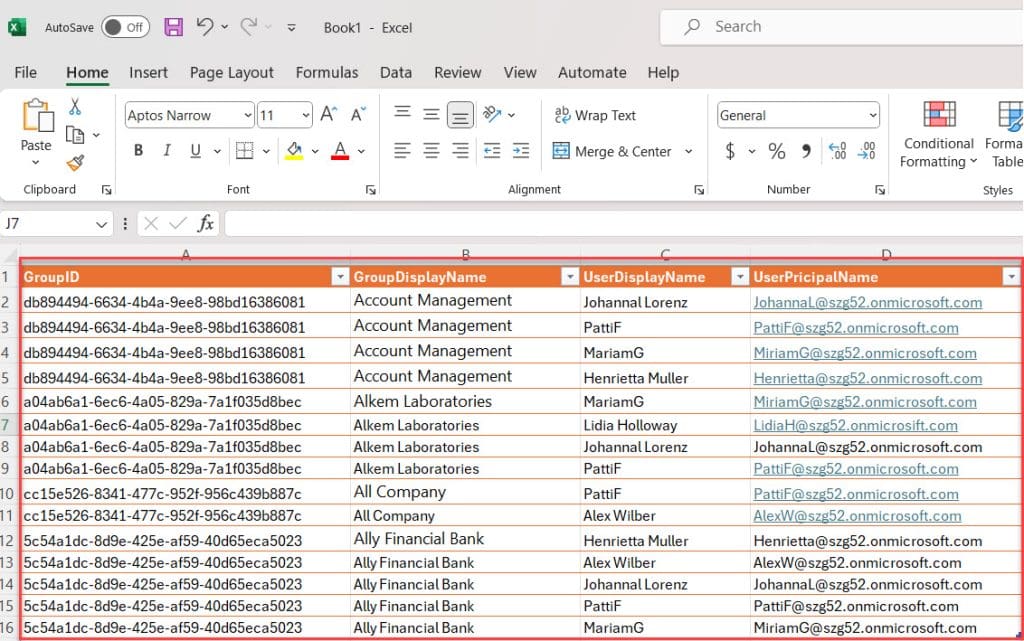The height and width of the screenshot is (641, 1024).
Task: Apply yellow Fill Color bucket
Action: tap(294, 151)
